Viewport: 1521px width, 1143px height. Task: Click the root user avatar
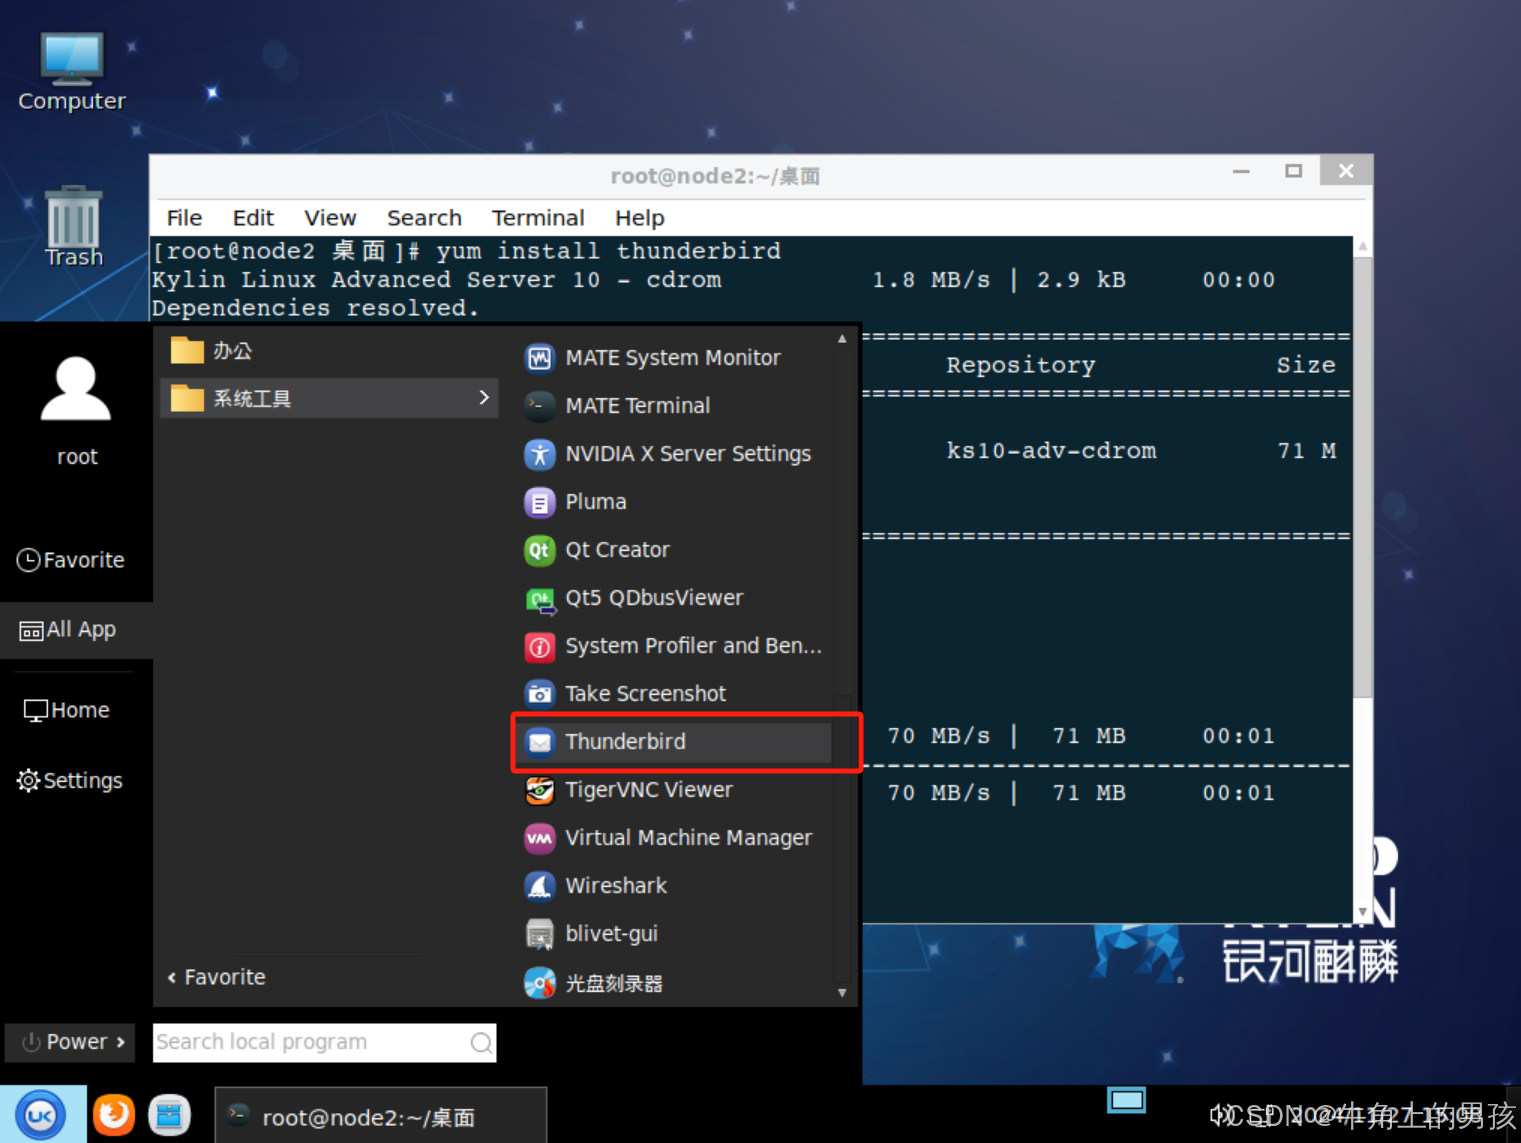coord(76,389)
